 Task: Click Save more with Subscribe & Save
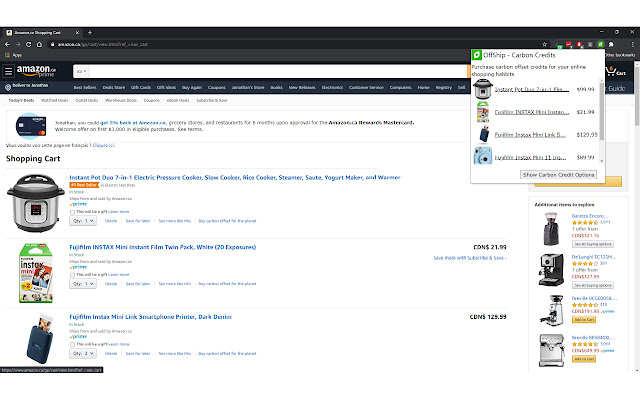click(469, 258)
